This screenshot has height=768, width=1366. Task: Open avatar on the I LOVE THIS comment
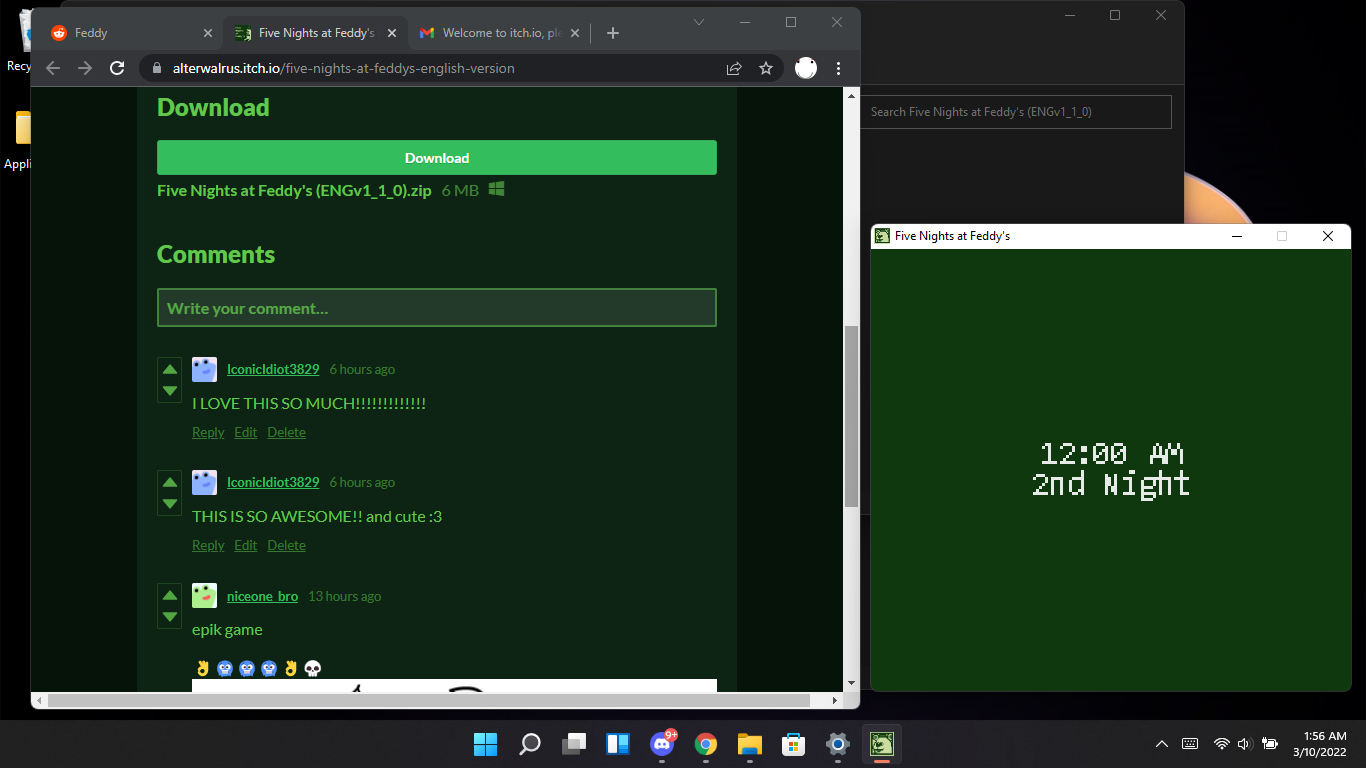[204, 370]
